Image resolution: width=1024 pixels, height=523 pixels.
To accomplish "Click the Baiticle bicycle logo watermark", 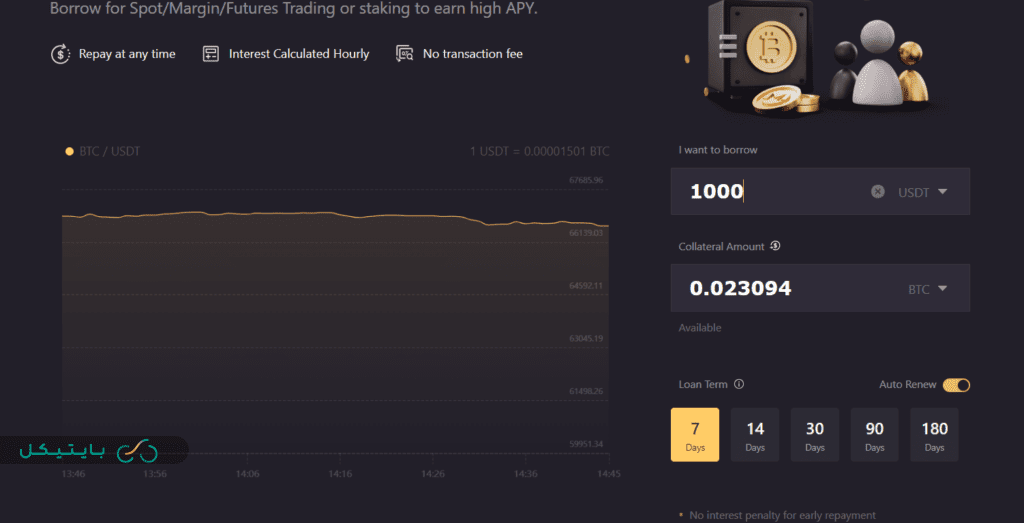I will (x=90, y=451).
